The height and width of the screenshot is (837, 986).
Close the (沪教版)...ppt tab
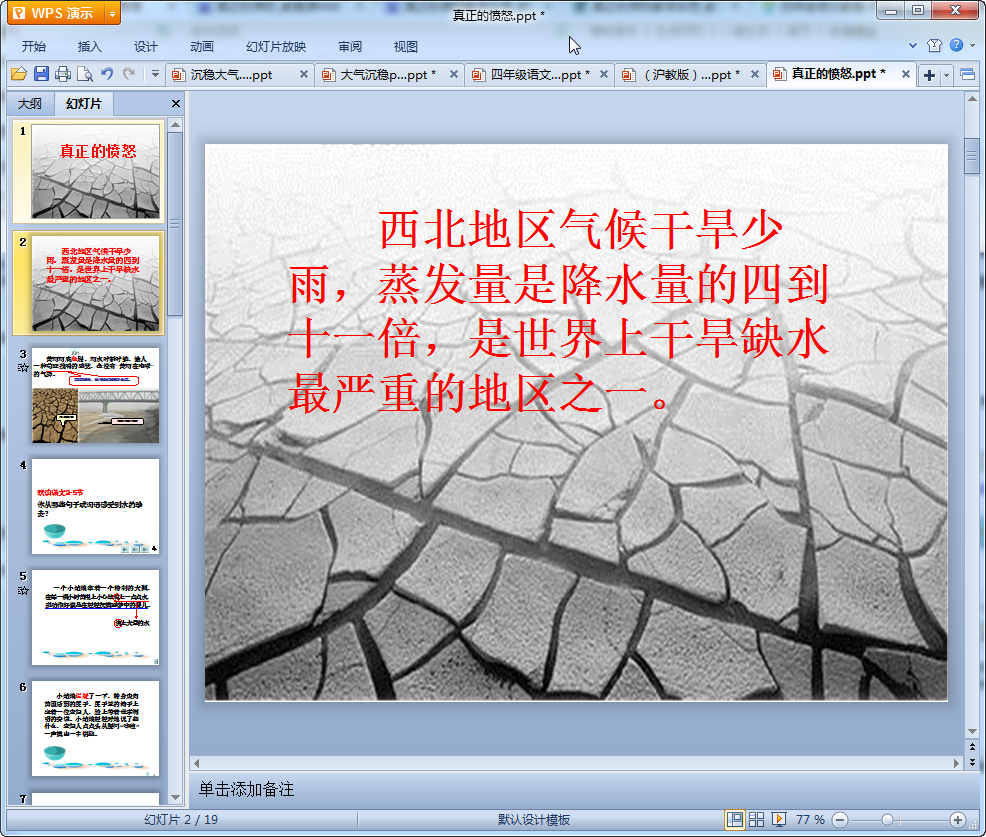[755, 74]
